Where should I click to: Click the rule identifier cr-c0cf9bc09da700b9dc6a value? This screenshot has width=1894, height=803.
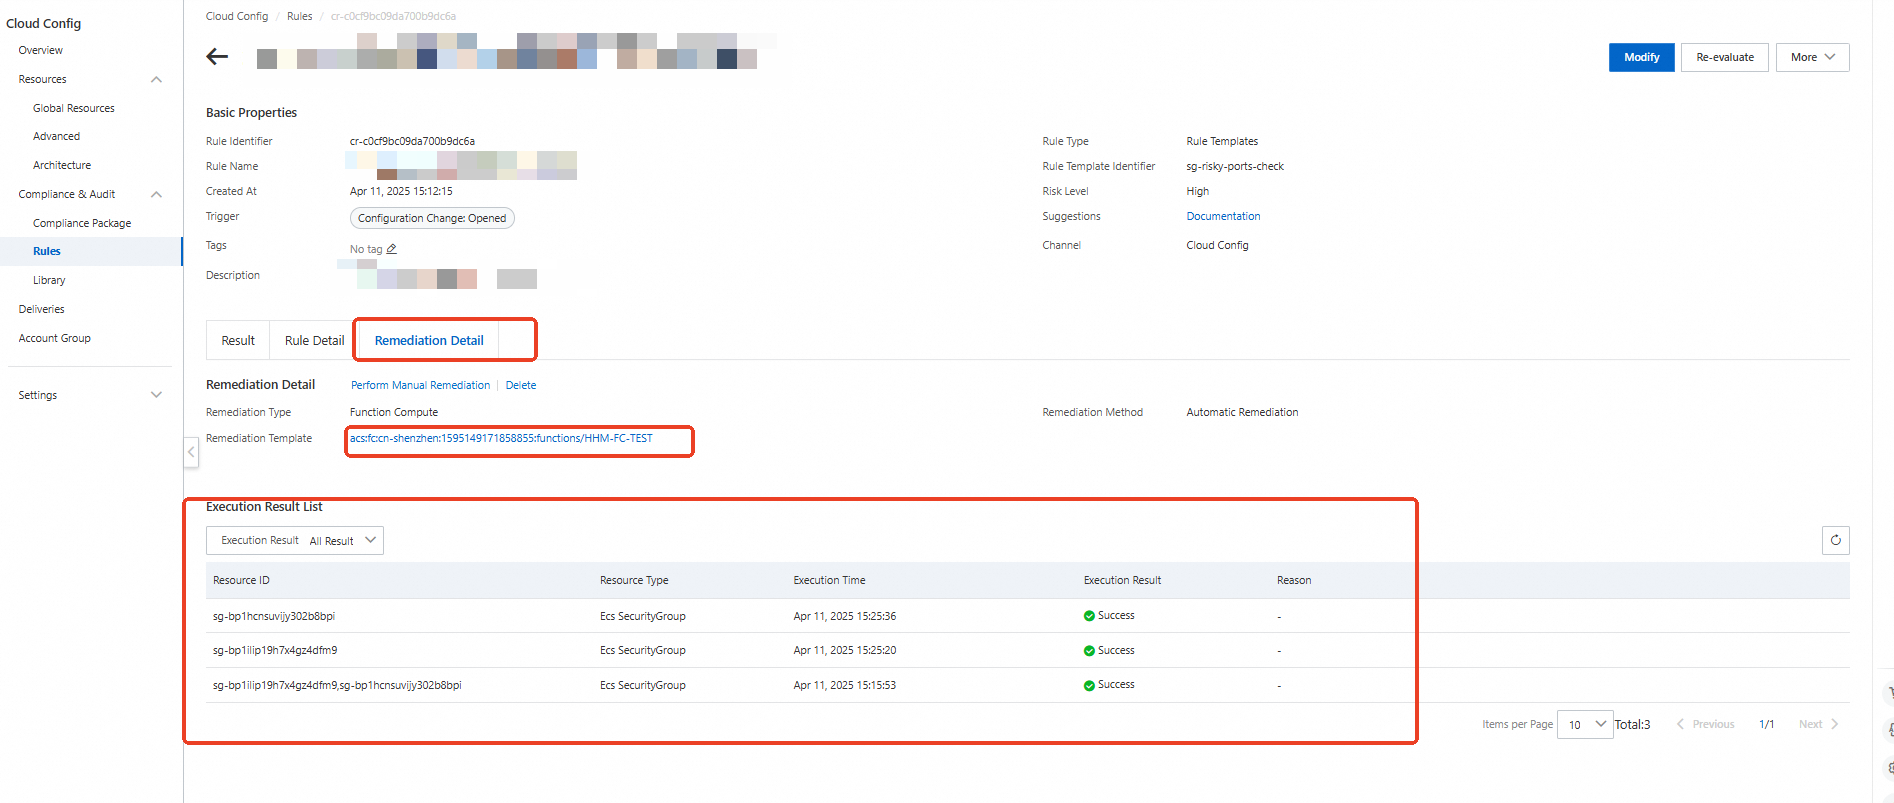(412, 141)
